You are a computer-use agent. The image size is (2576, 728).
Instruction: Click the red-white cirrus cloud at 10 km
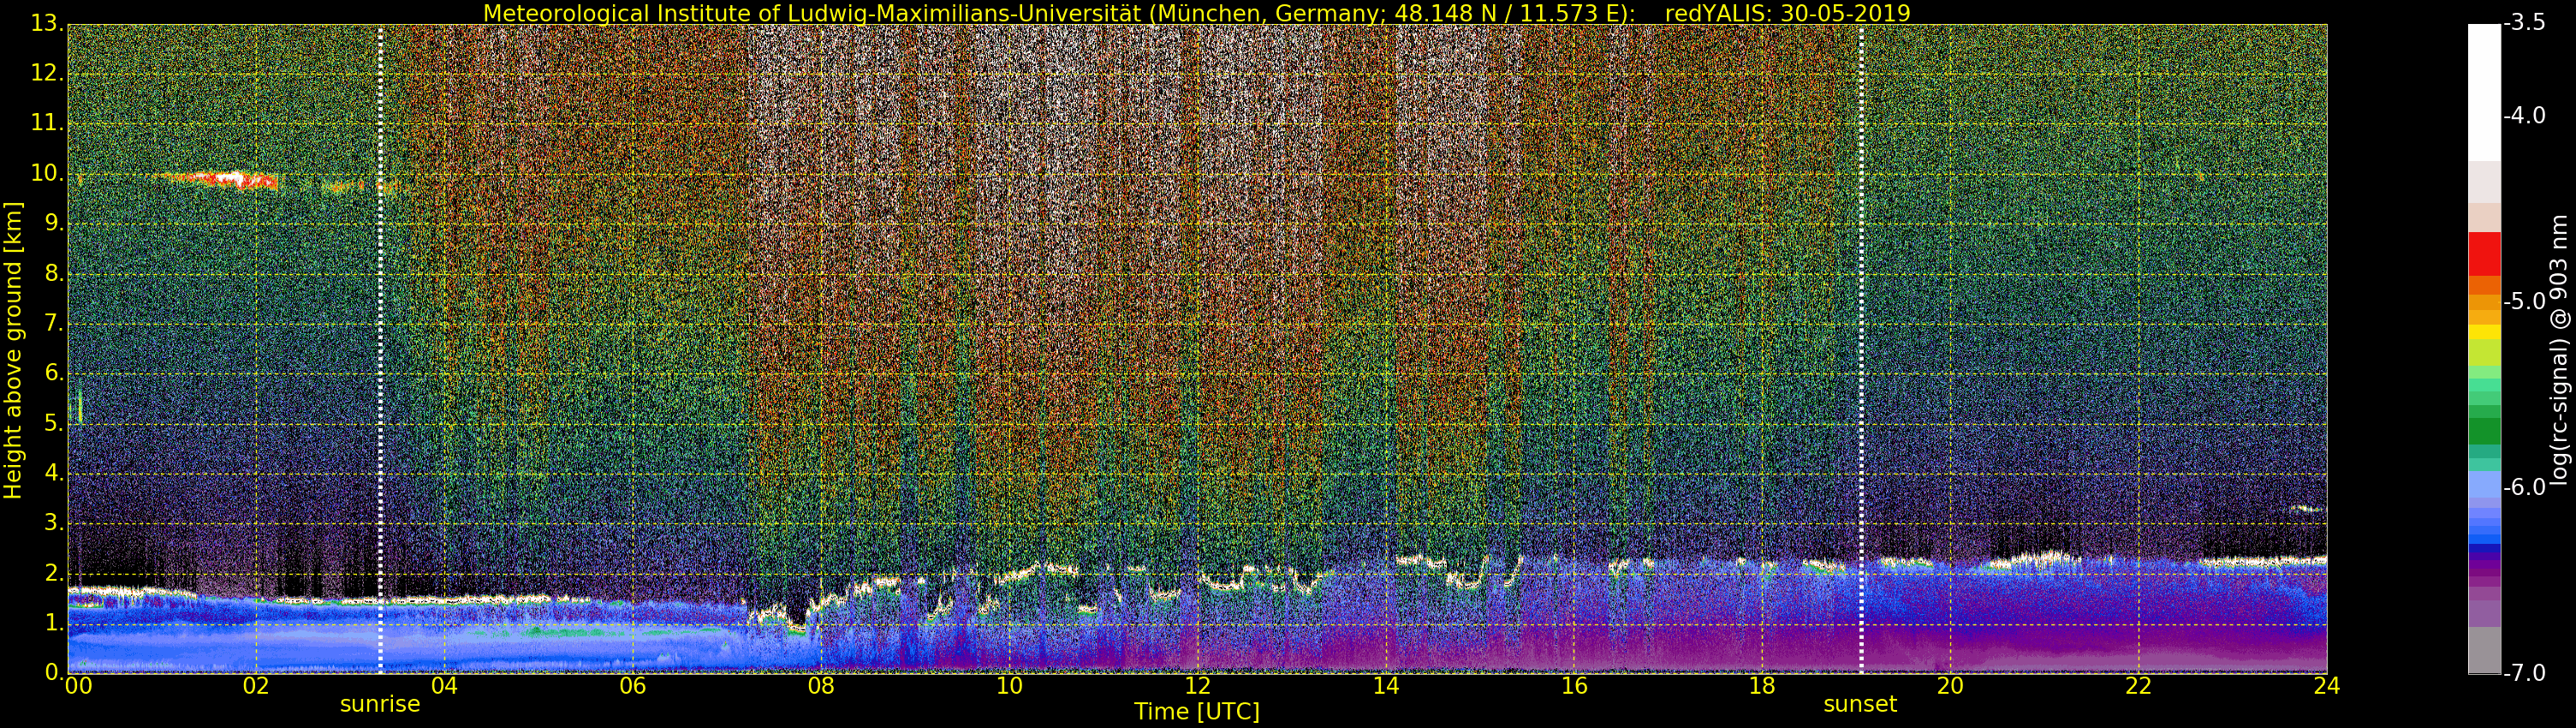(x=222, y=180)
